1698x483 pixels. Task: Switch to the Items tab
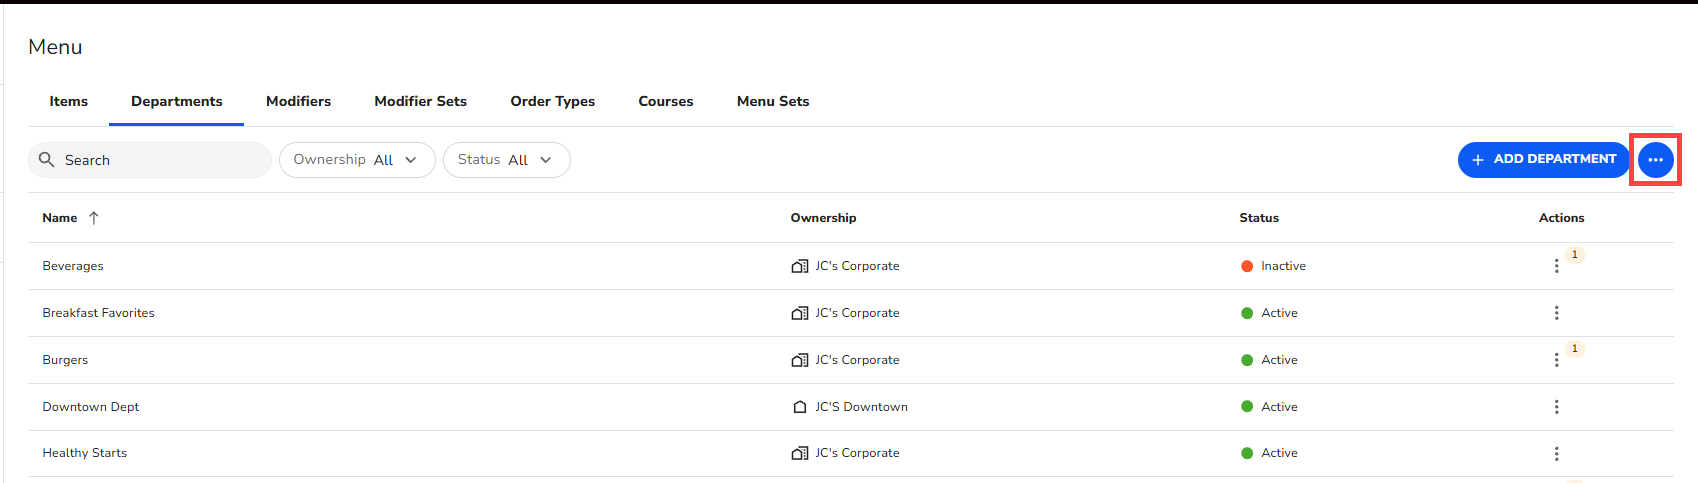69,101
